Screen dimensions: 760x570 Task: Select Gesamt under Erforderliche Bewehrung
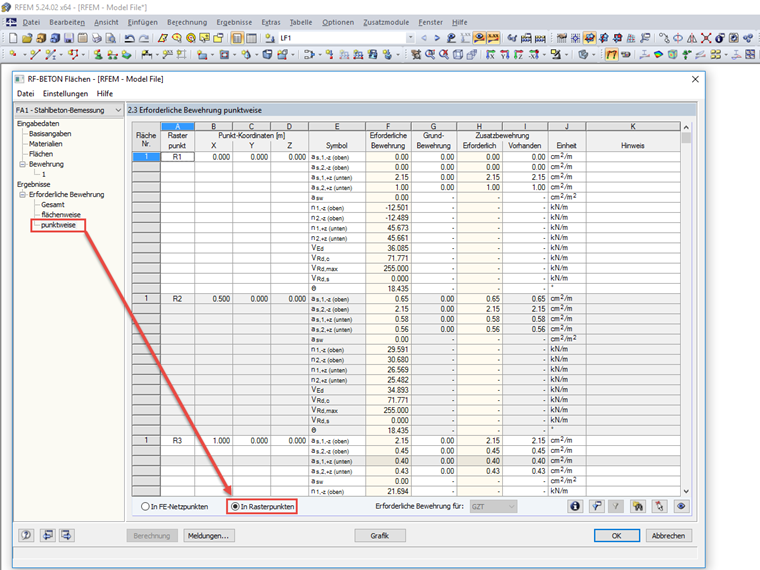click(x=53, y=205)
